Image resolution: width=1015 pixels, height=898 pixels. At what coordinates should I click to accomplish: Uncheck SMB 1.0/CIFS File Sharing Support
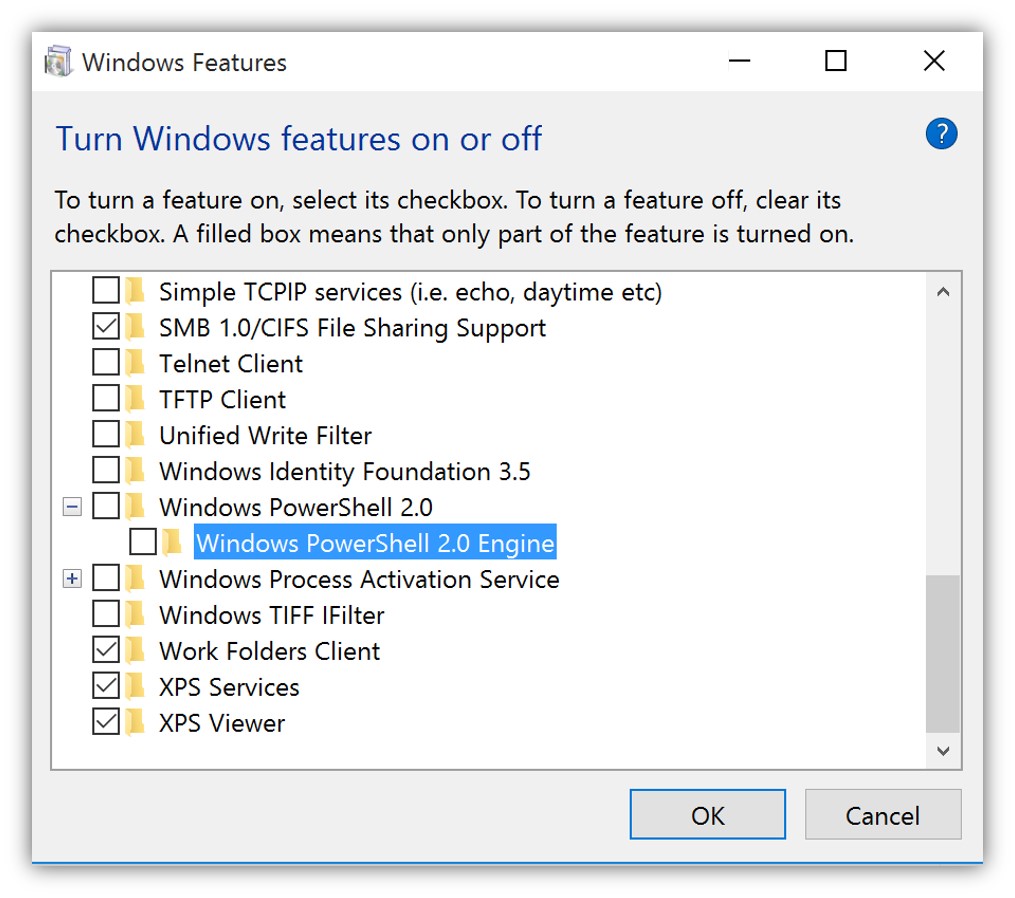coord(106,326)
